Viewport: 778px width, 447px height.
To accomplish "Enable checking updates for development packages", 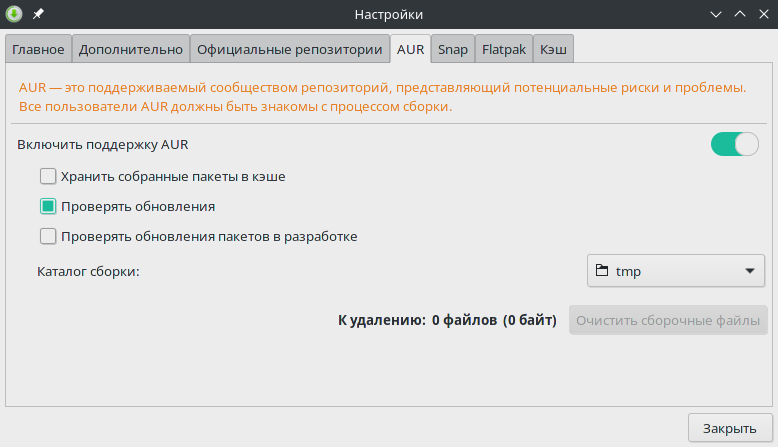I will pos(48,236).
